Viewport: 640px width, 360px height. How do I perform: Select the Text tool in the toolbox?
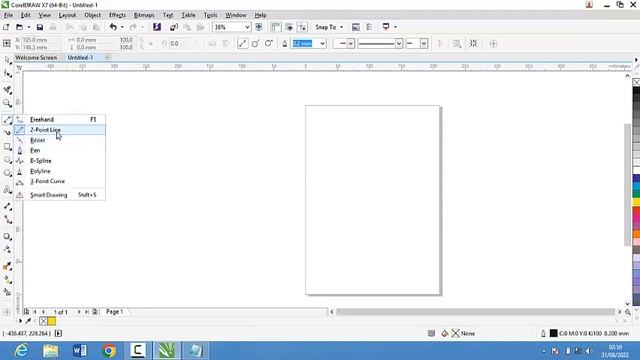7,189
